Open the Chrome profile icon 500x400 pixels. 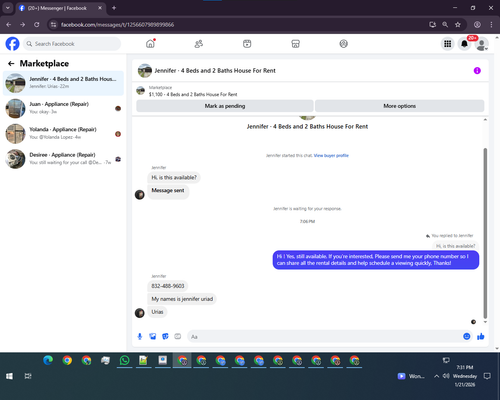click(477, 25)
